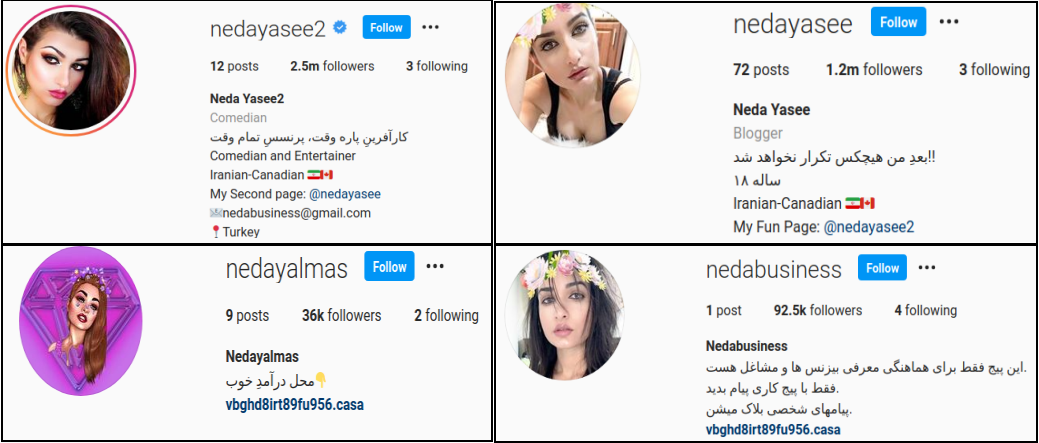Image resolution: width=1039 pixels, height=443 pixels.
Task: Follow the nedayasee account
Action: click(x=899, y=22)
